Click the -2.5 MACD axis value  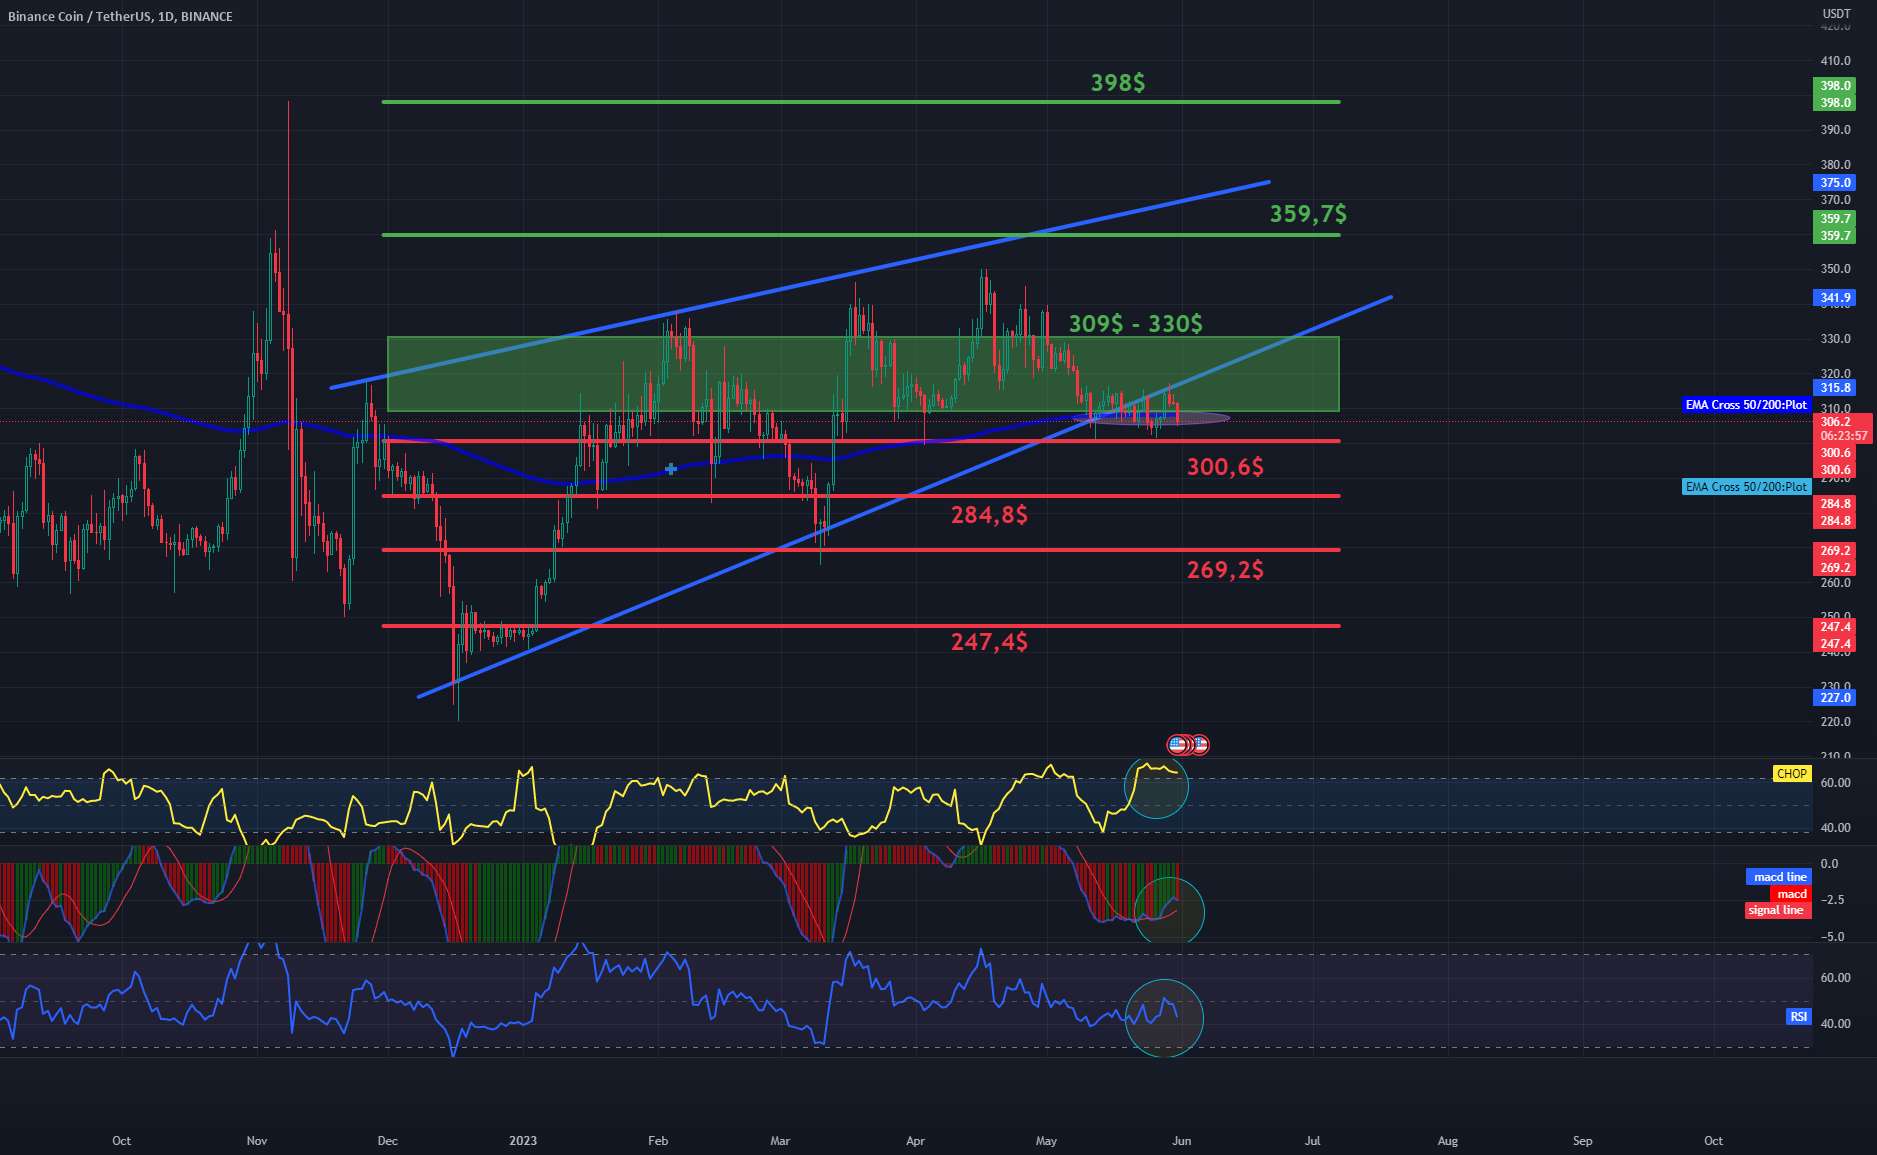pyautogui.click(x=1832, y=900)
